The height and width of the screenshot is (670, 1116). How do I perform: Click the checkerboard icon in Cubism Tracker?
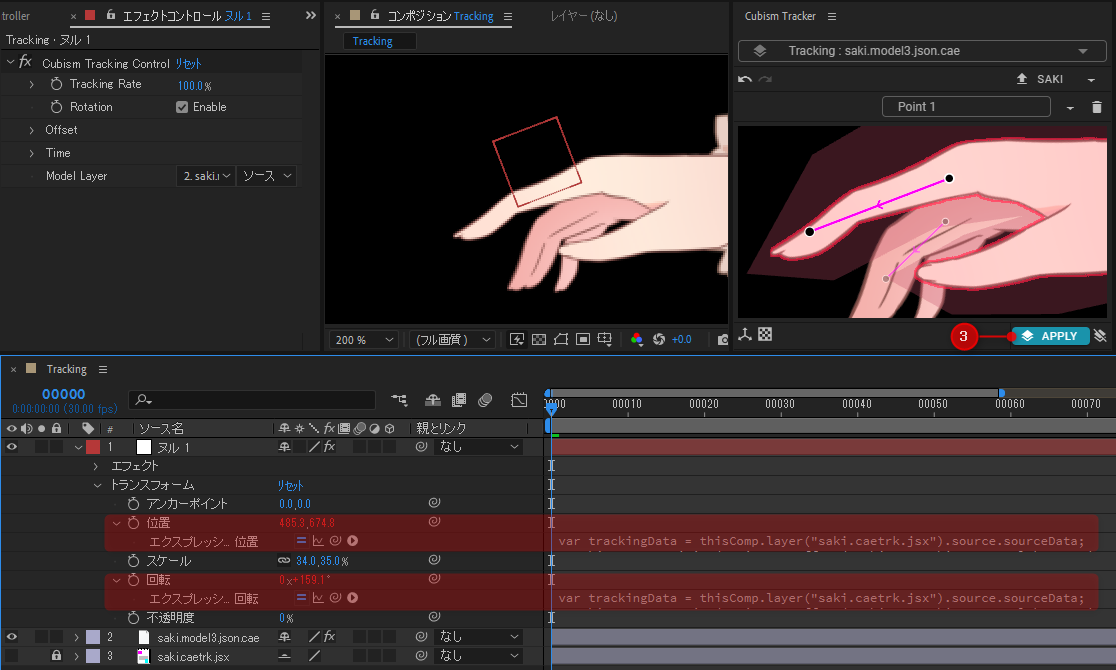765,335
